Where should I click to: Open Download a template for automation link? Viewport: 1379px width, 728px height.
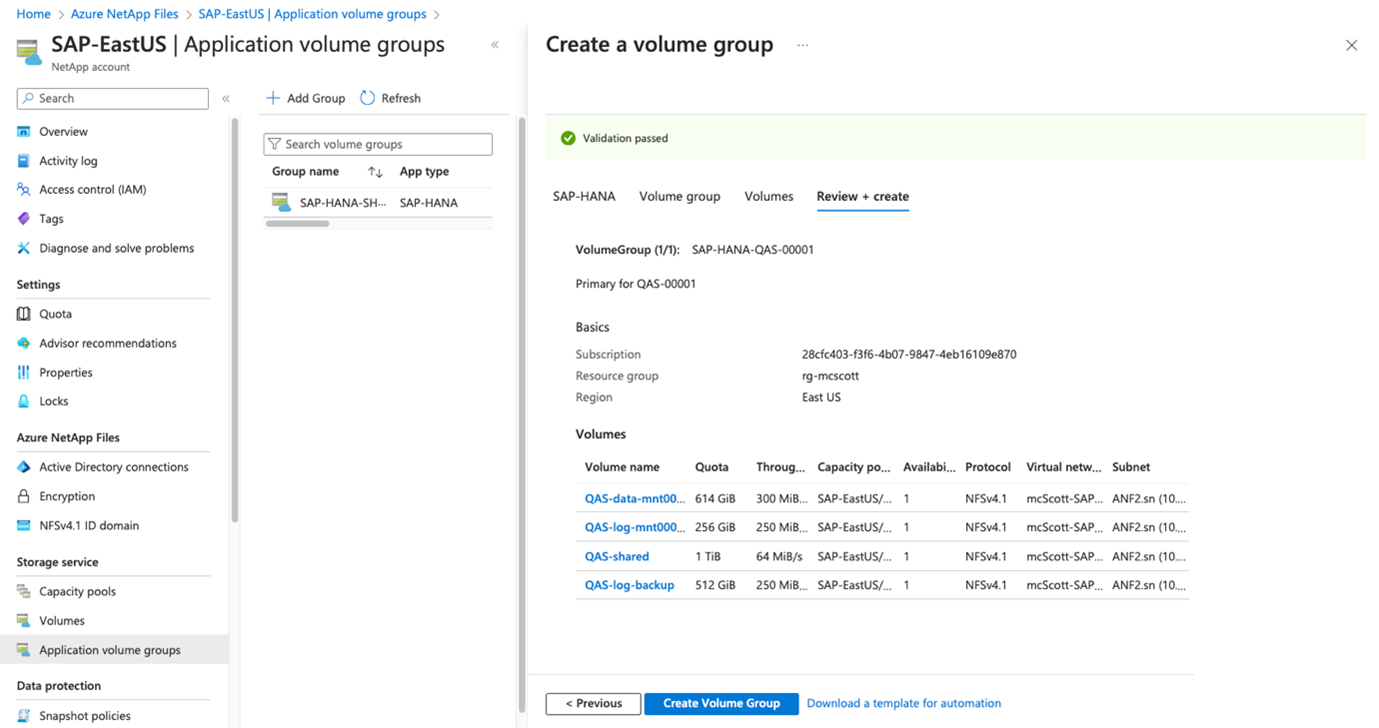[x=904, y=704]
